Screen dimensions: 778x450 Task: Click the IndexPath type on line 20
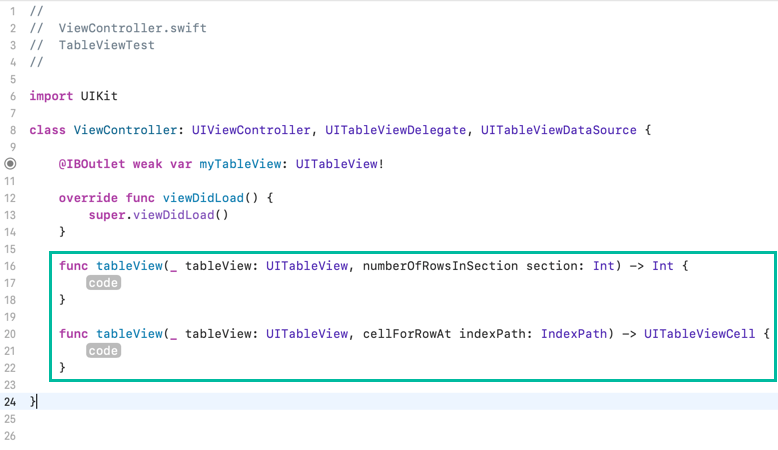[x=574, y=334]
